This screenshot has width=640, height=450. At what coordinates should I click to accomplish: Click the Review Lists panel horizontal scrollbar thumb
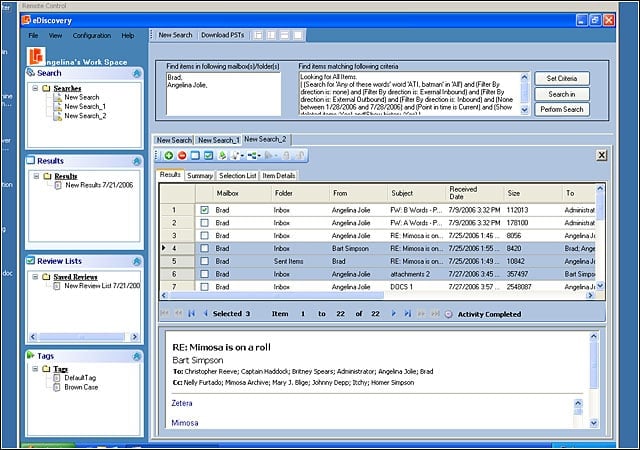(x=82, y=337)
